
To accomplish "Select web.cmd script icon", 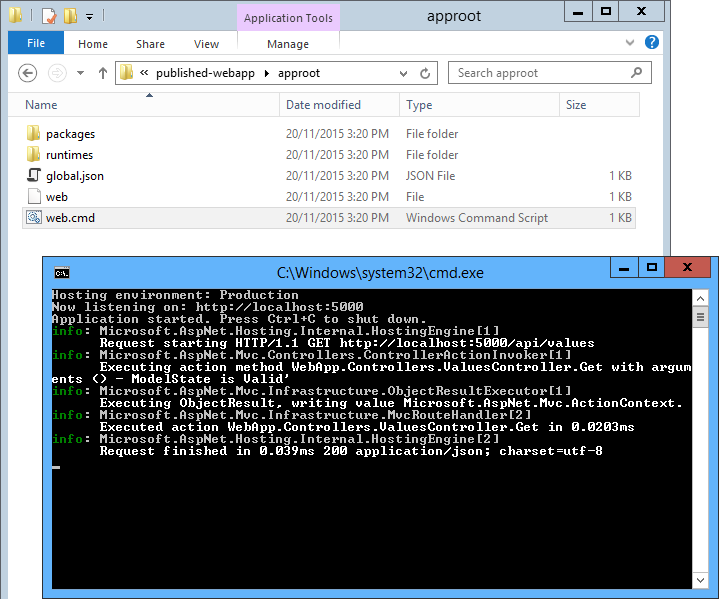I will [34, 217].
